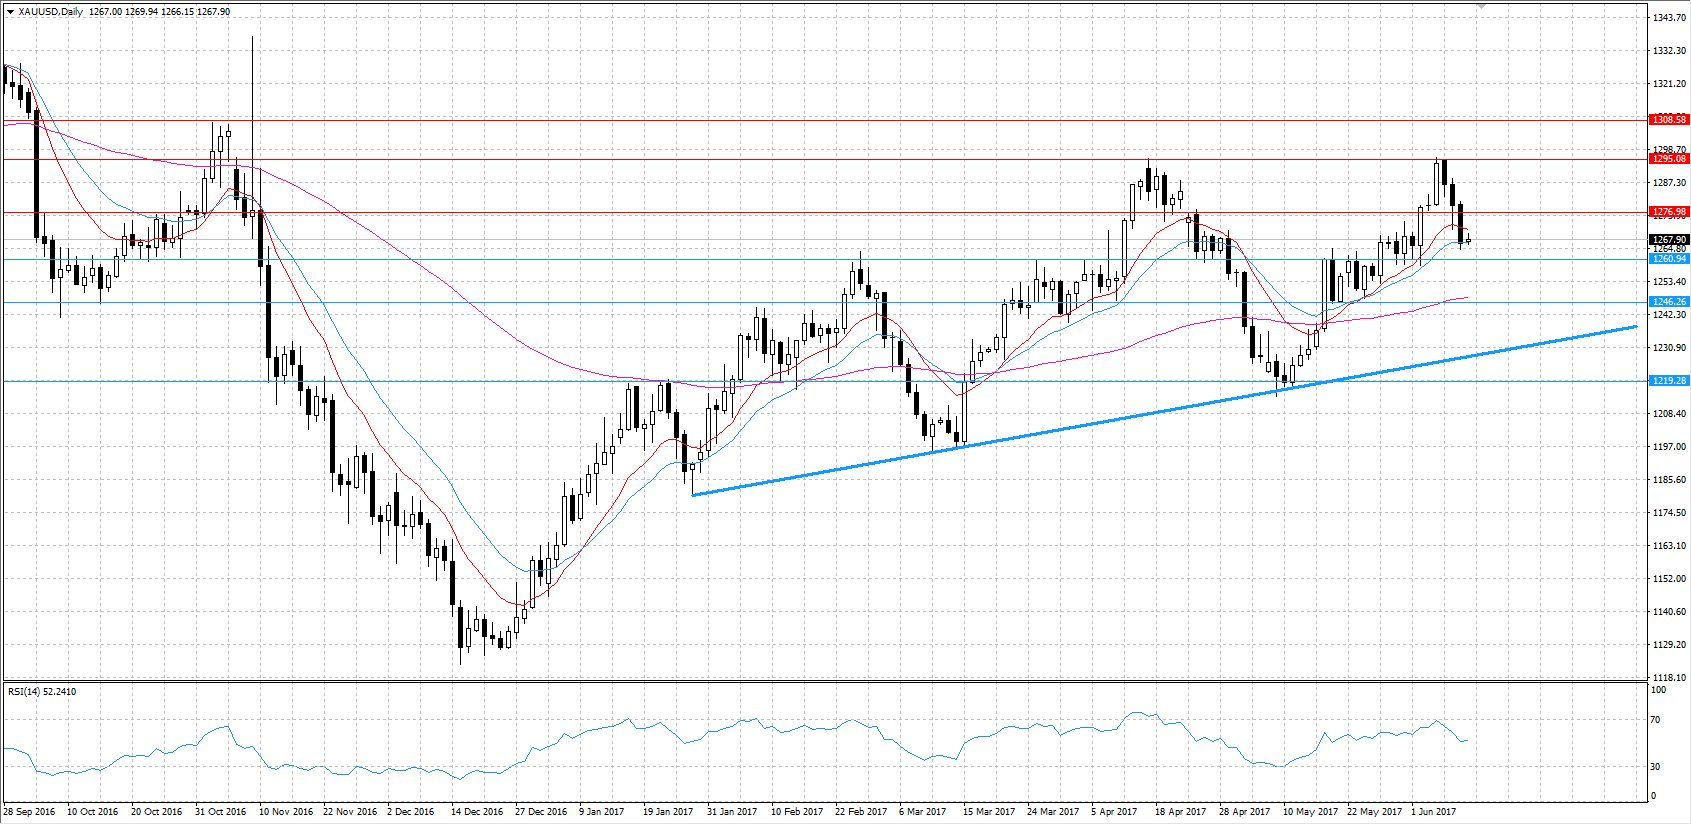Click the RSI scale value 70

(1656, 720)
